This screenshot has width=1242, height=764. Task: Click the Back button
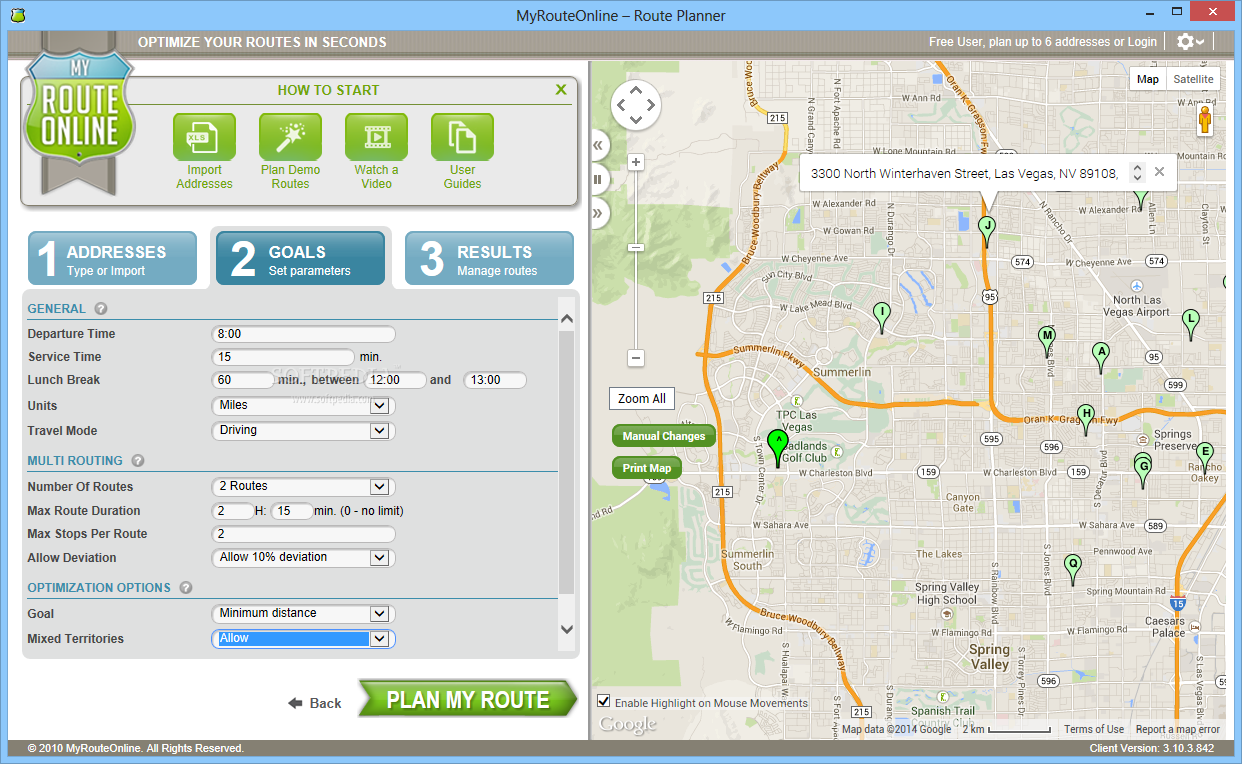(x=315, y=703)
